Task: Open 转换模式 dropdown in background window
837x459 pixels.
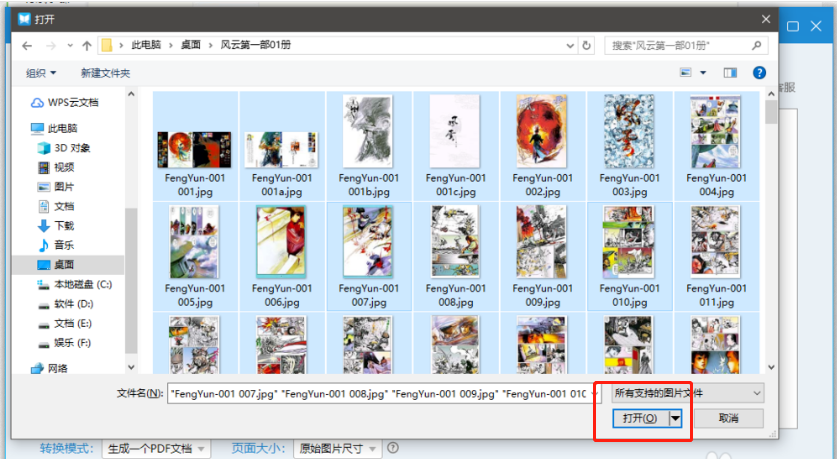Action: 156,449
